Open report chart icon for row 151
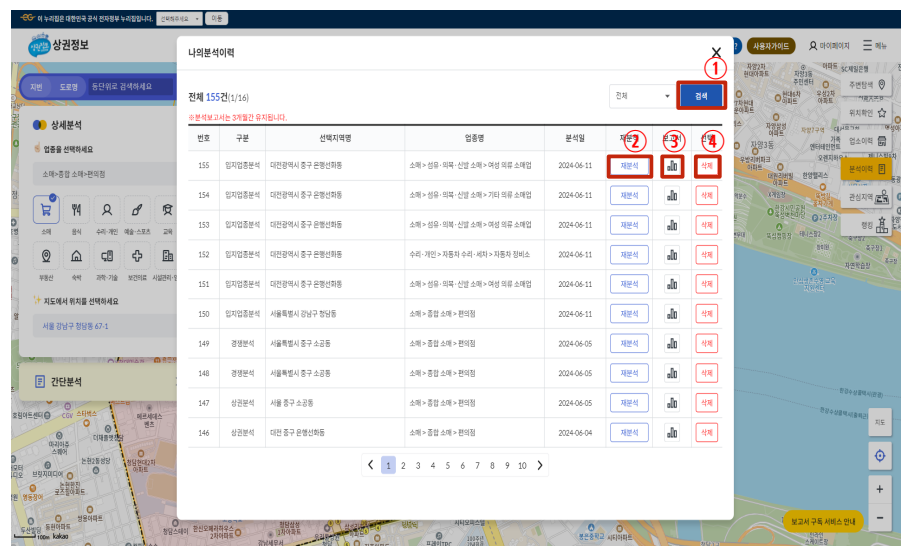This screenshot has height=557, width=907. click(672, 284)
